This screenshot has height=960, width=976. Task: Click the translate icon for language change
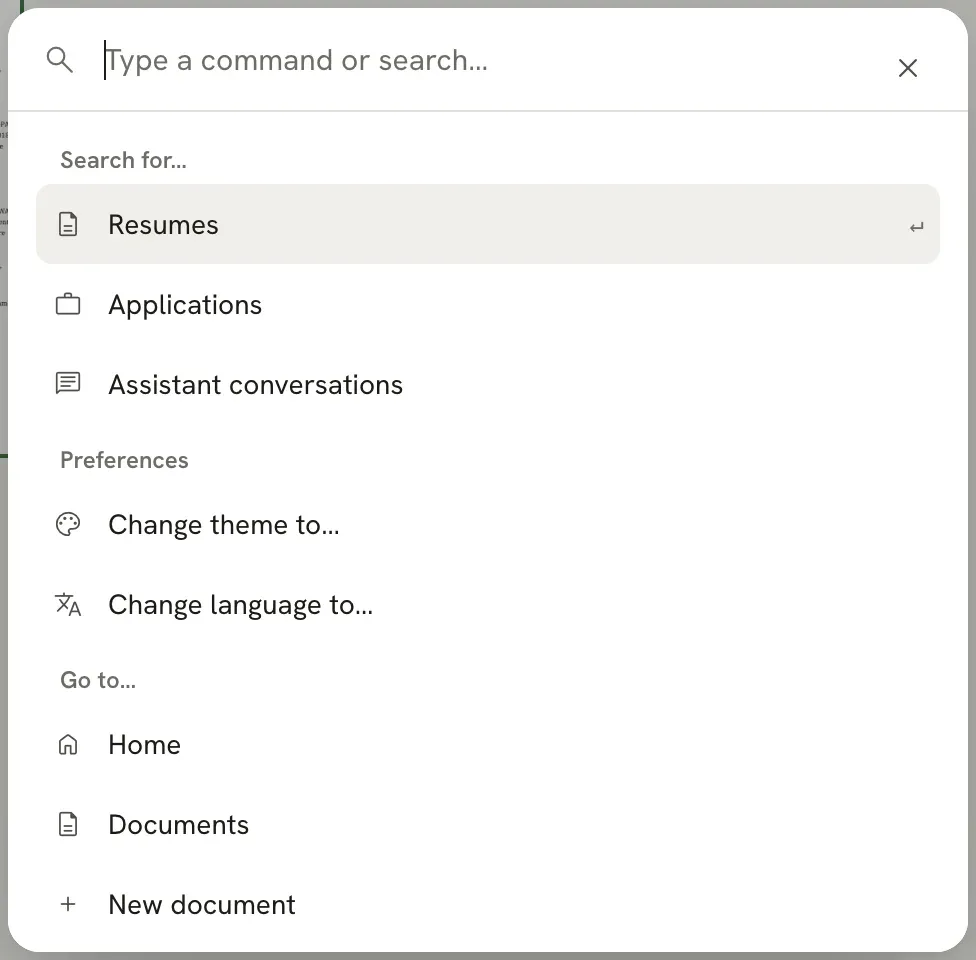pos(68,605)
